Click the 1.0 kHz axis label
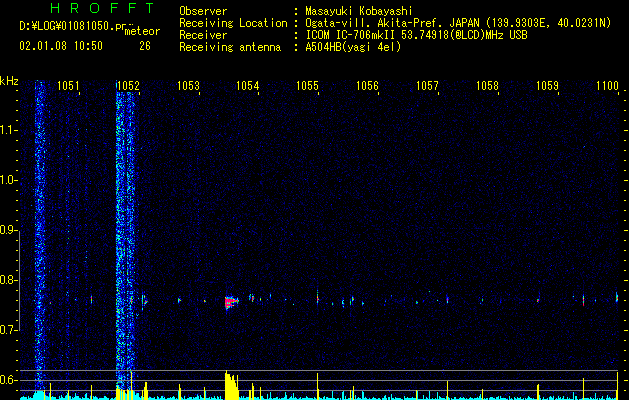 pos(8,180)
